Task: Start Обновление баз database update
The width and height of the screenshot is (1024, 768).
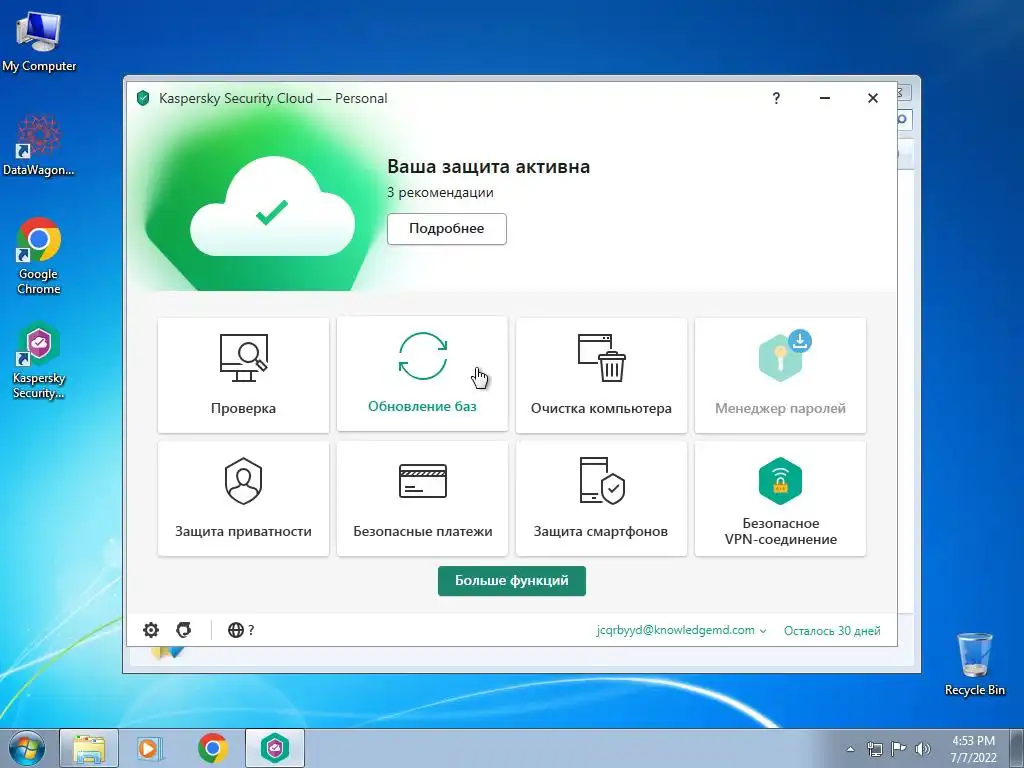Action: click(x=422, y=374)
